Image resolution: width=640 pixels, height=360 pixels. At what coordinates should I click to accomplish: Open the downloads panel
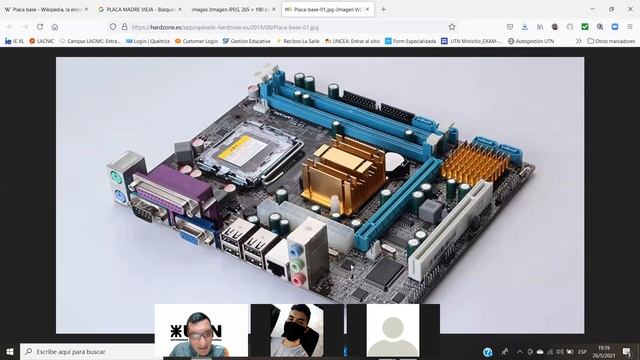click(525, 27)
